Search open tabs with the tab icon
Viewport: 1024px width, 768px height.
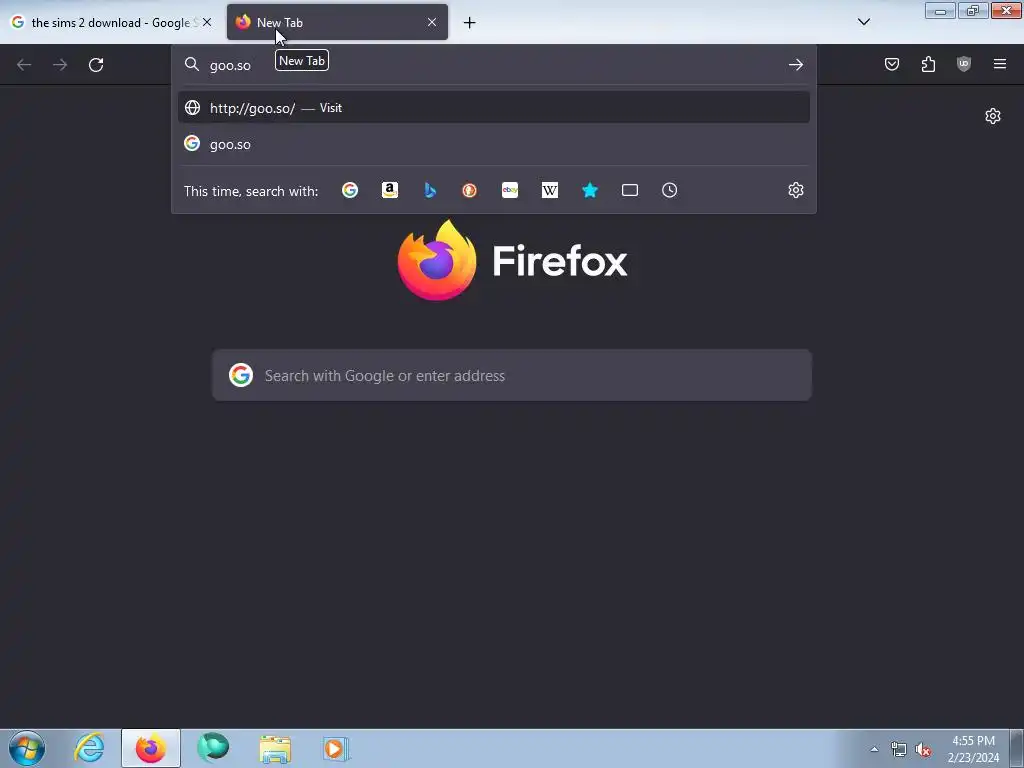coord(630,190)
